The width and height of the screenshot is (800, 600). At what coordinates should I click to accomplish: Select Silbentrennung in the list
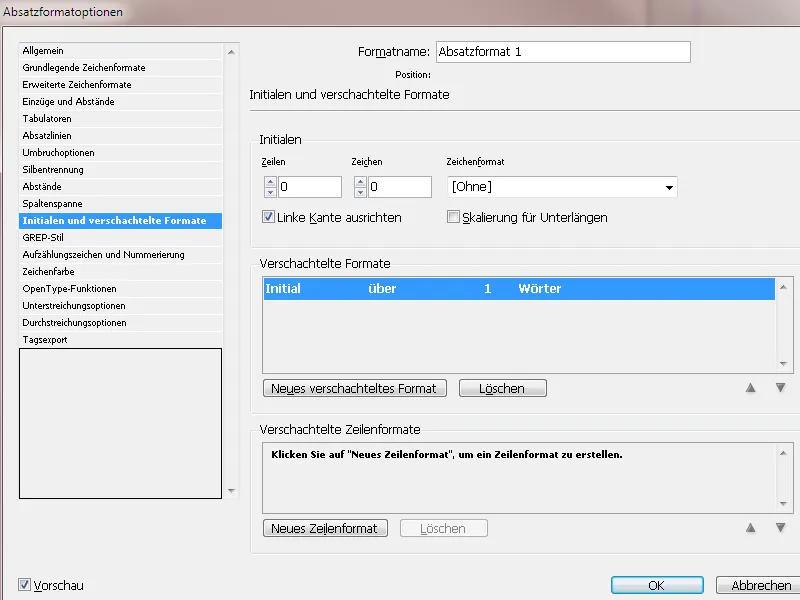pos(121,169)
